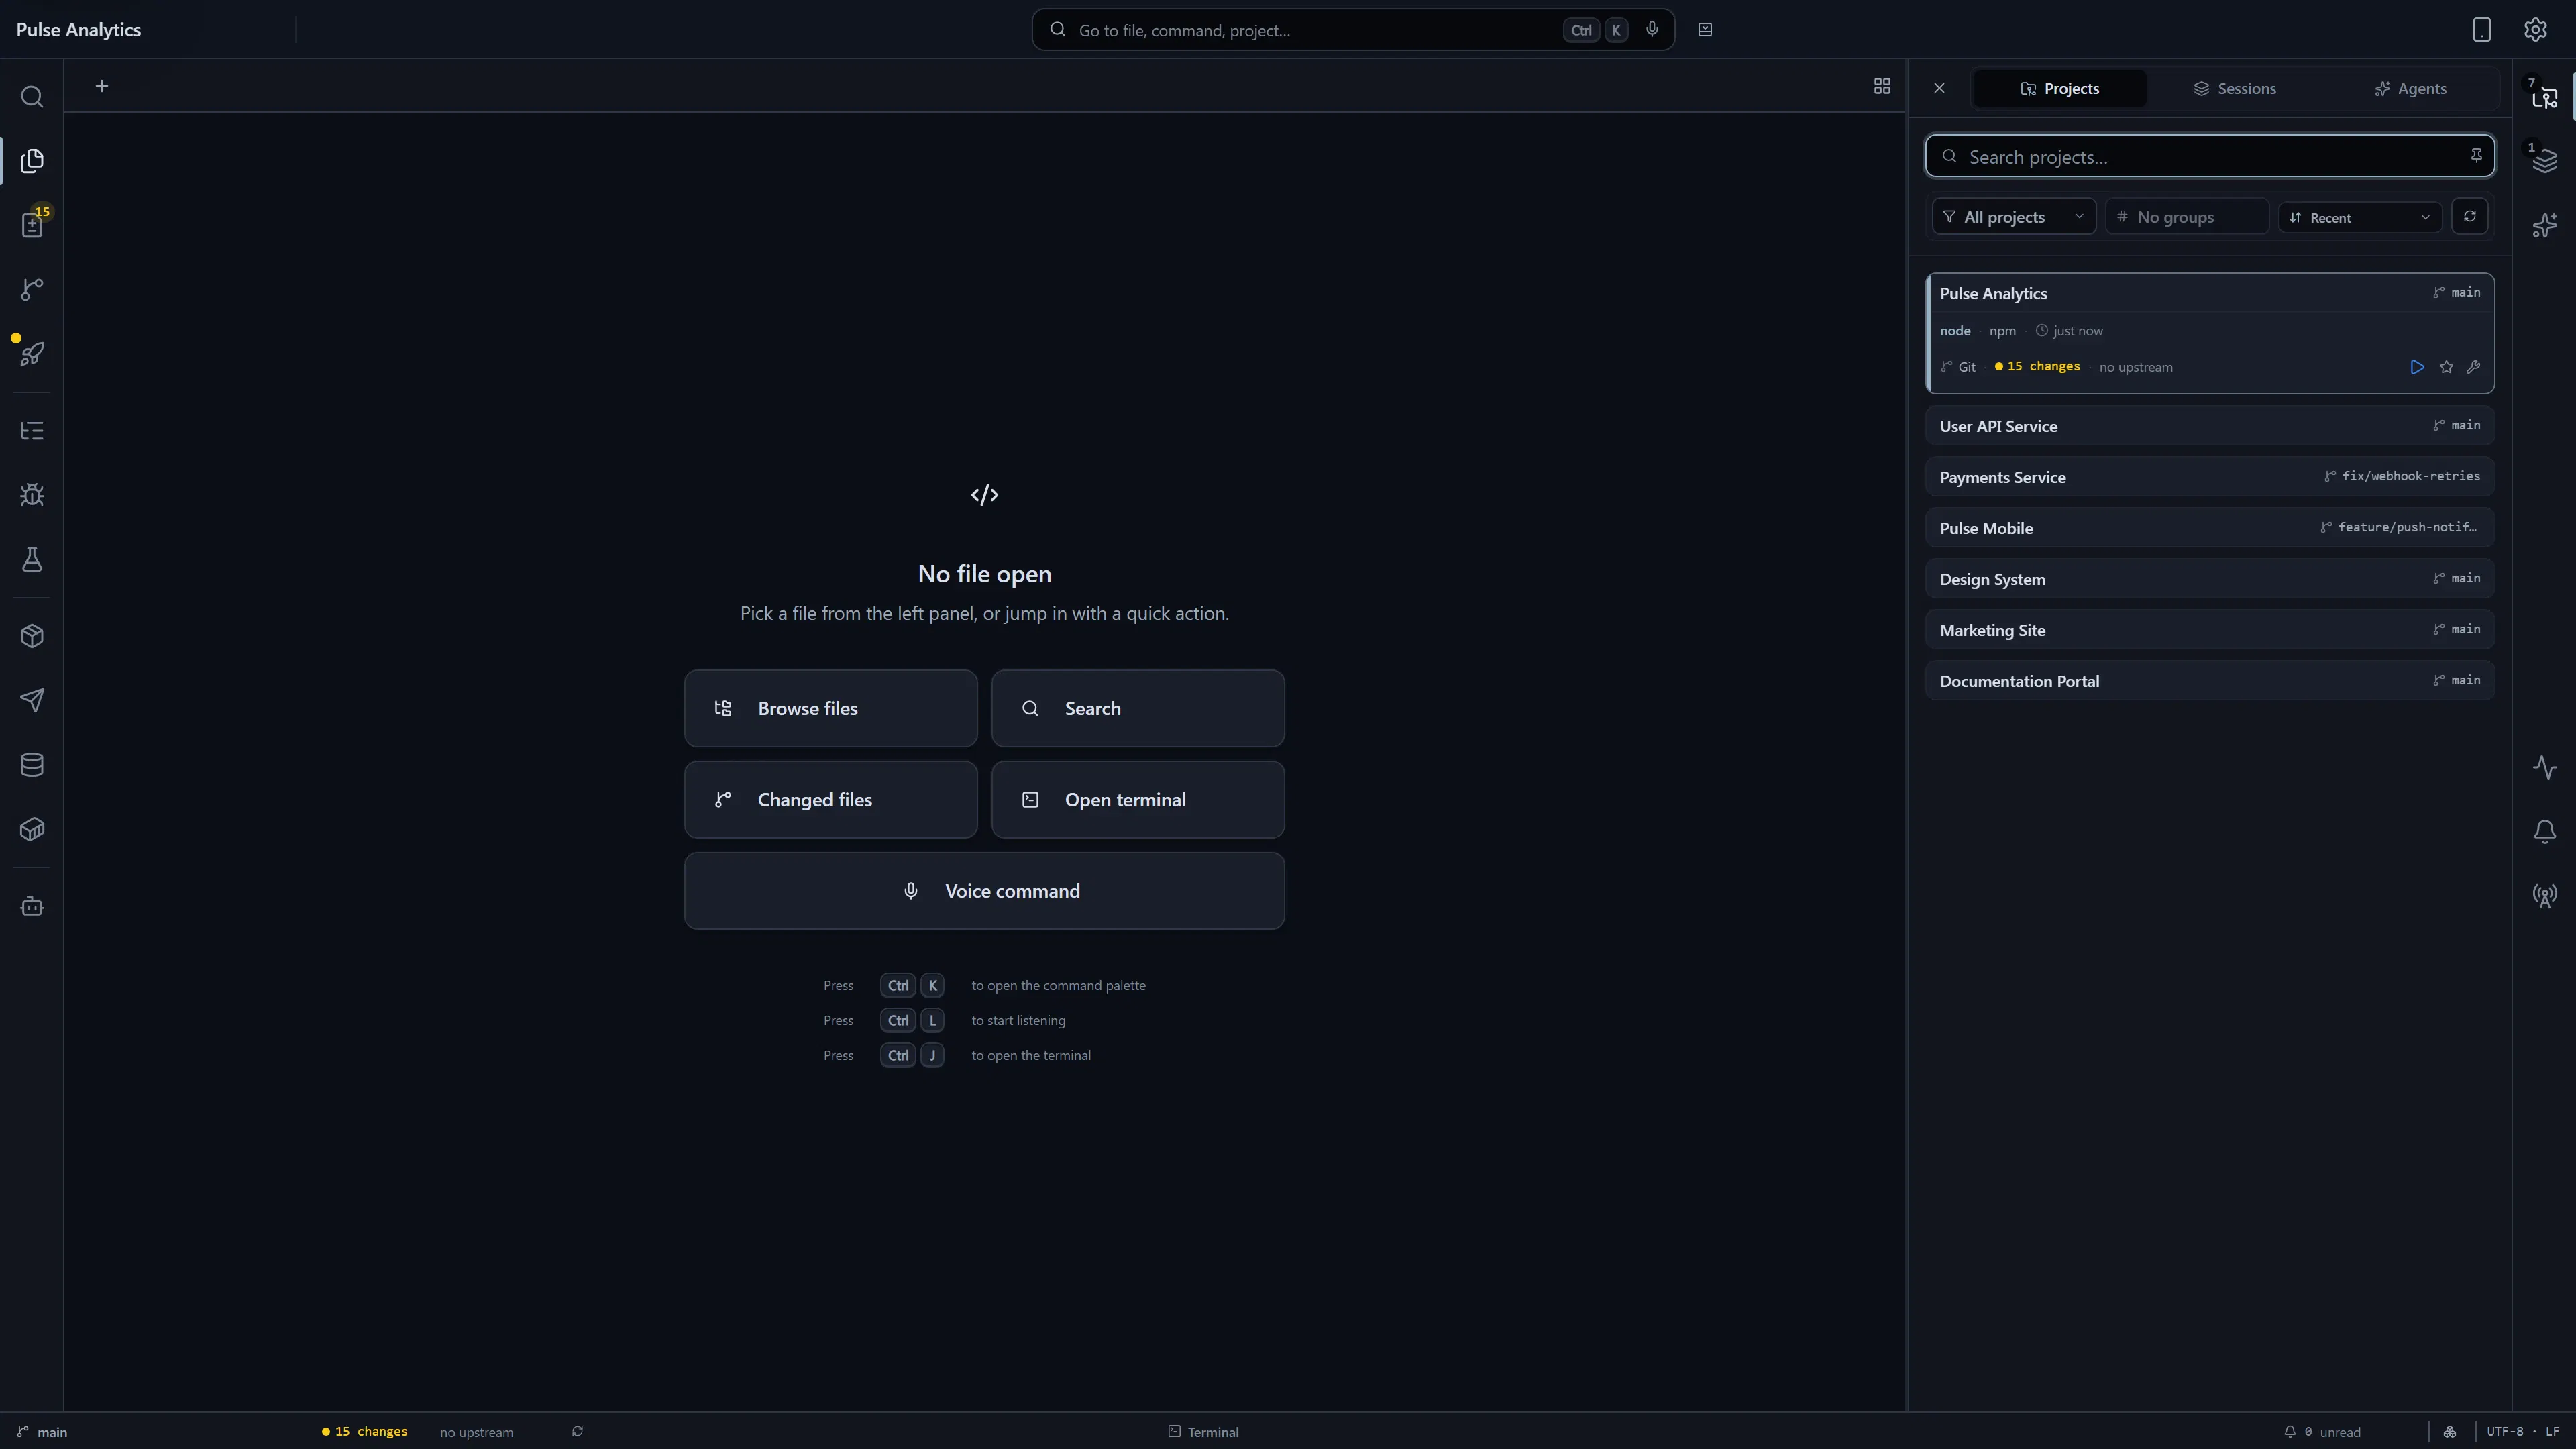Viewport: 2576px width, 1449px height.
Task: Open the mobile device preview icon
Action: coord(2482,30)
